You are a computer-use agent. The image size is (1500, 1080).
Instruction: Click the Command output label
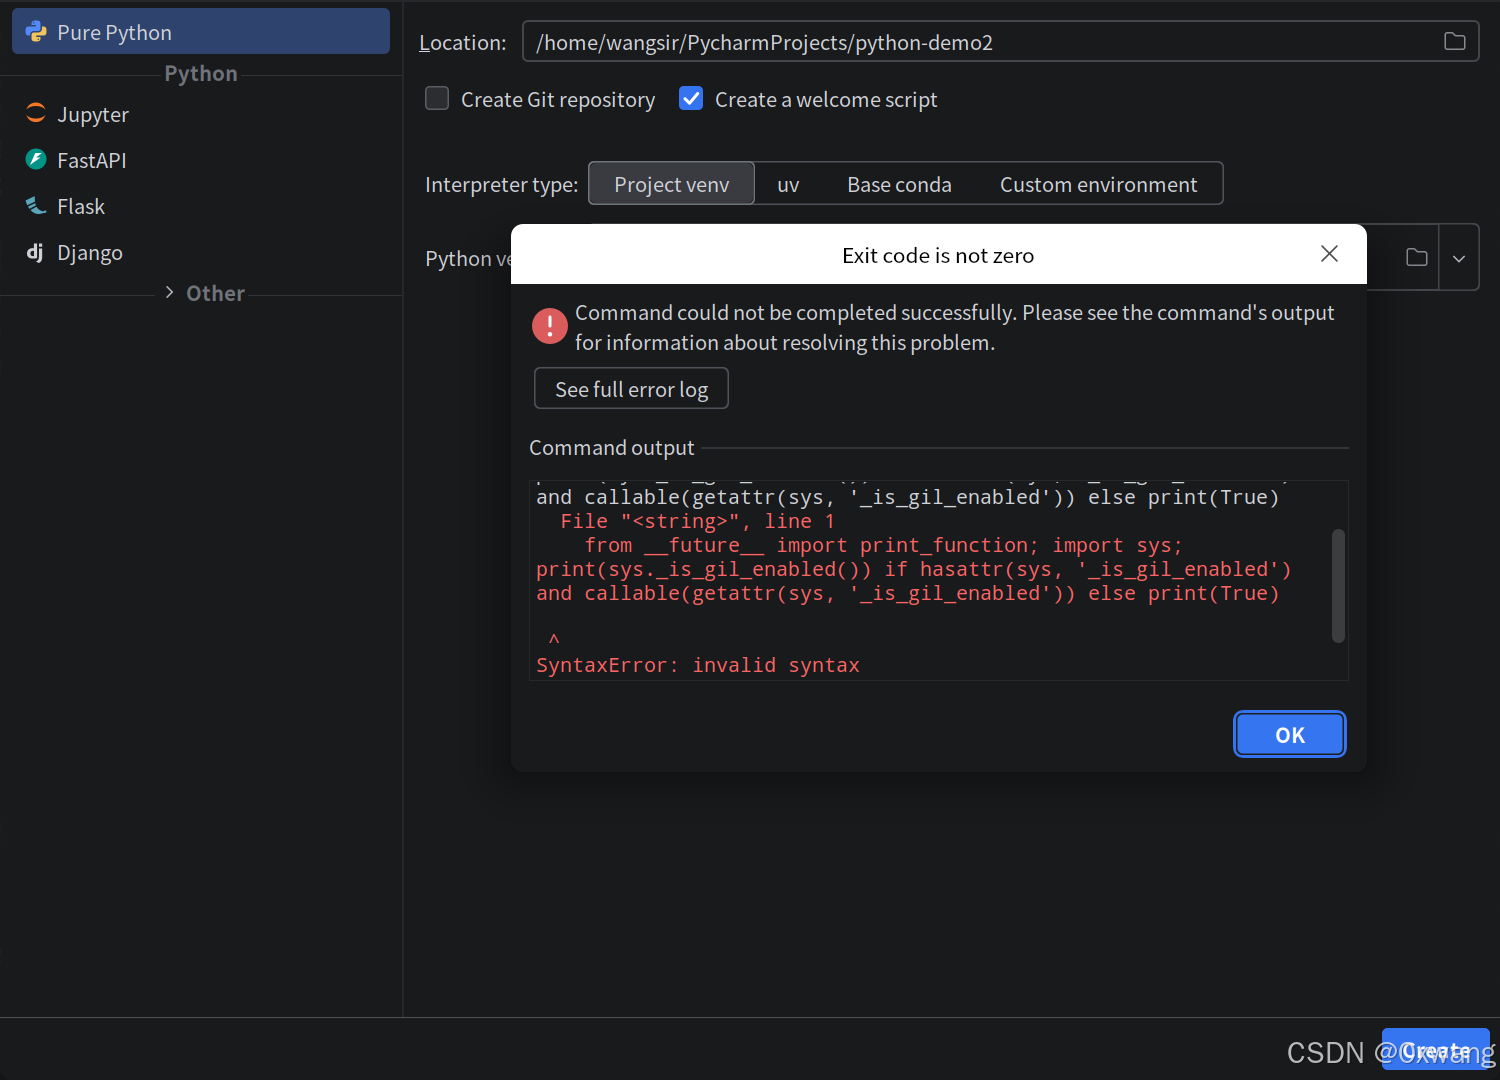click(x=611, y=448)
